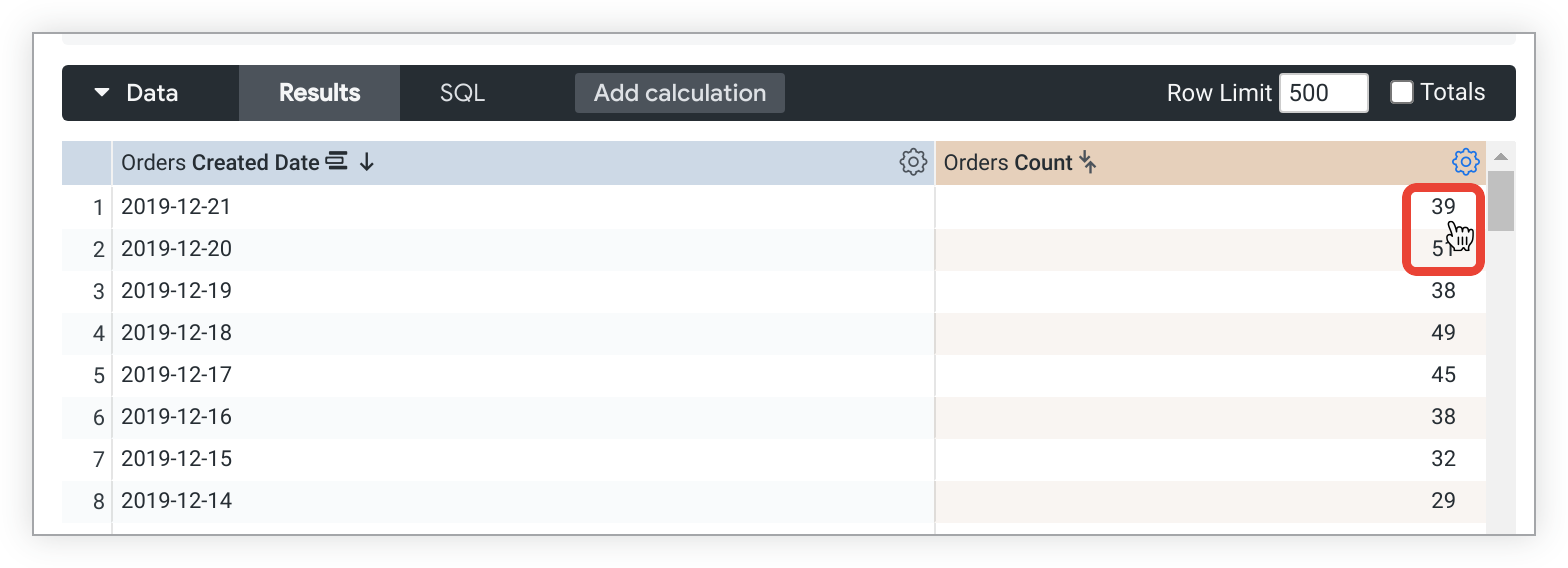This screenshot has width=1568, height=568.
Task: Click the results table scrollbar thumb
Action: (1500, 200)
